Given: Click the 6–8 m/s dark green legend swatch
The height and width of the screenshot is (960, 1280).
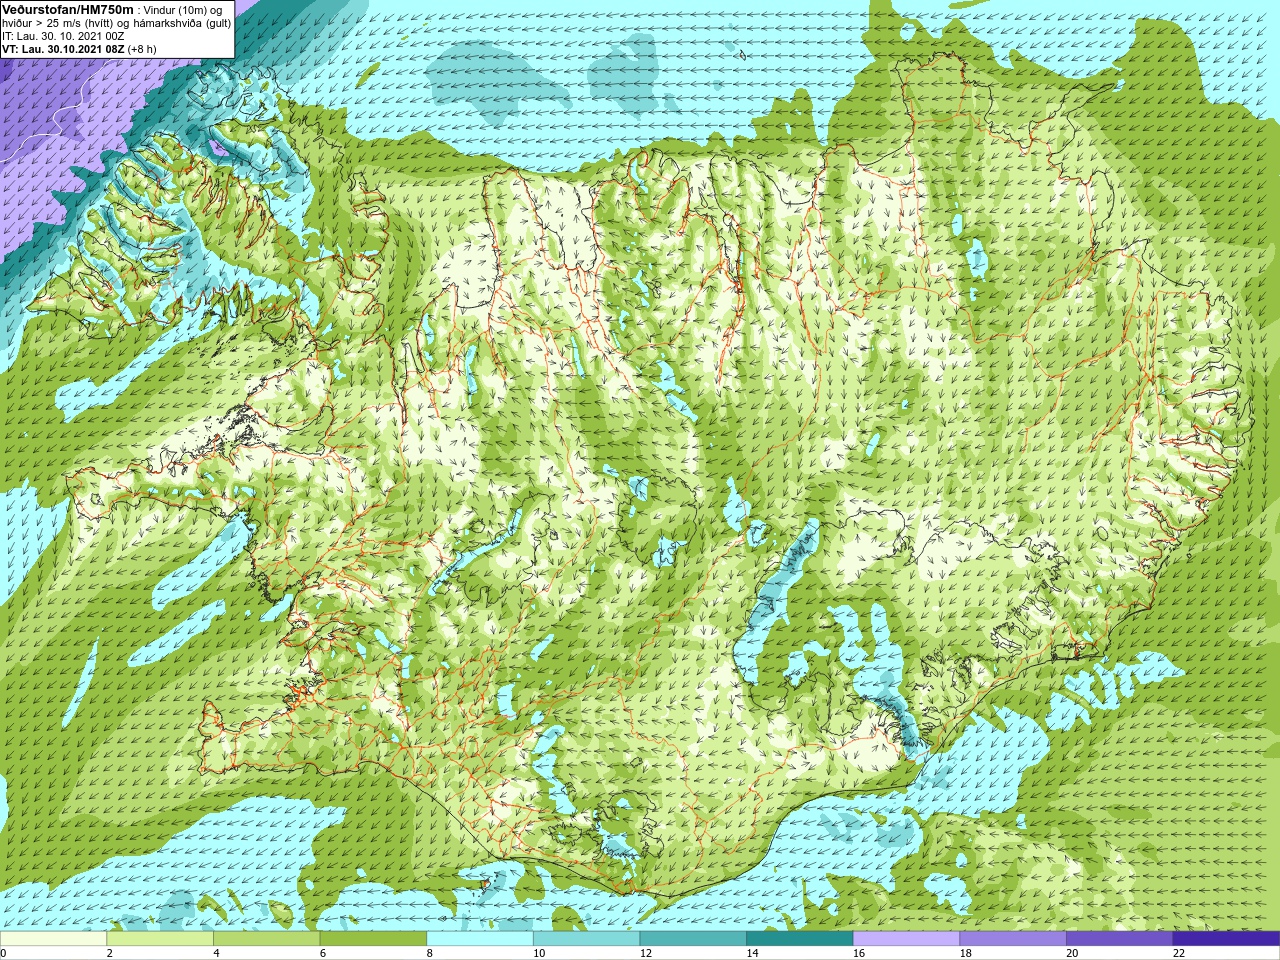Looking at the screenshot, I should 373,939.
